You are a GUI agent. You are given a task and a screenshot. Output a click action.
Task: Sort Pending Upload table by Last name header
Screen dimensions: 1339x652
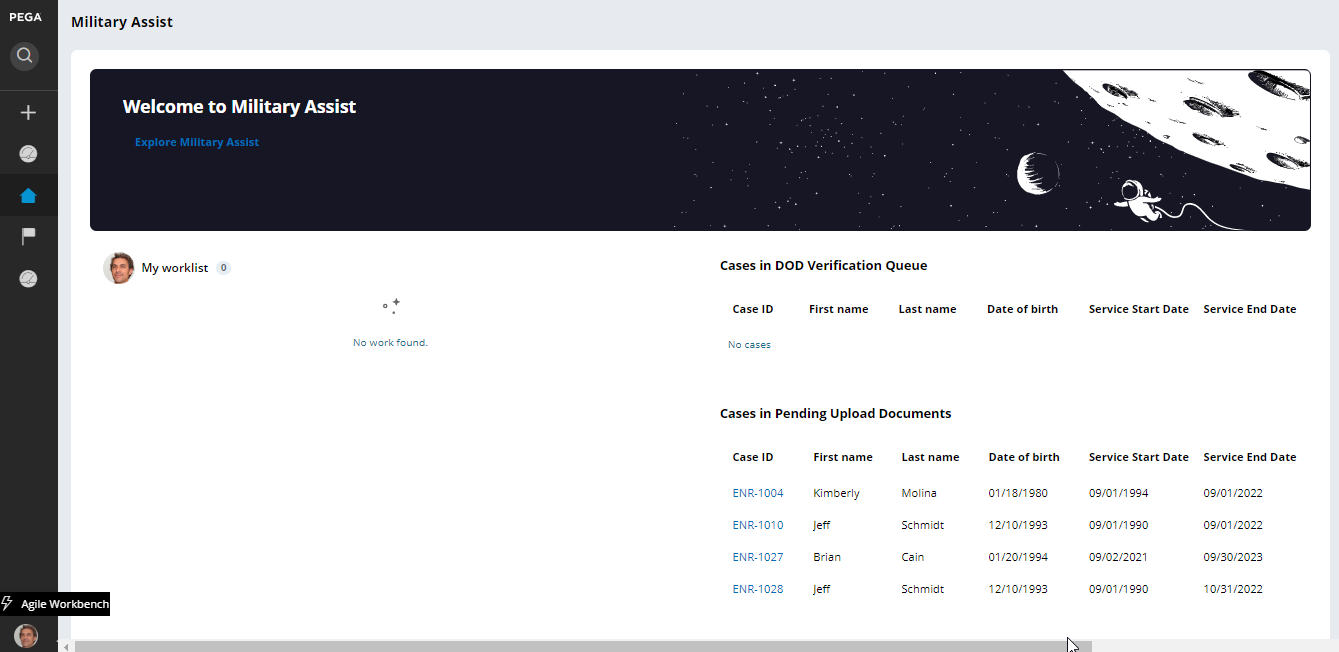click(x=930, y=457)
